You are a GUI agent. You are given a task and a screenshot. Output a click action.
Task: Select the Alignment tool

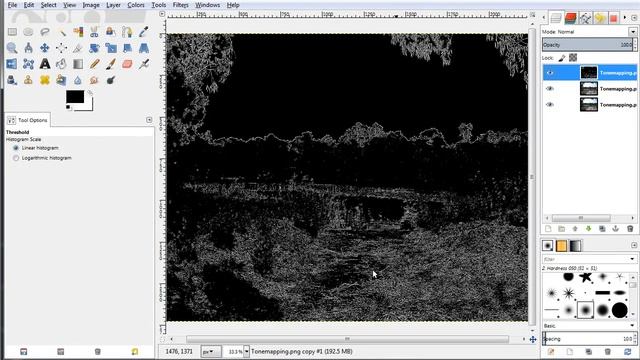pos(62,48)
